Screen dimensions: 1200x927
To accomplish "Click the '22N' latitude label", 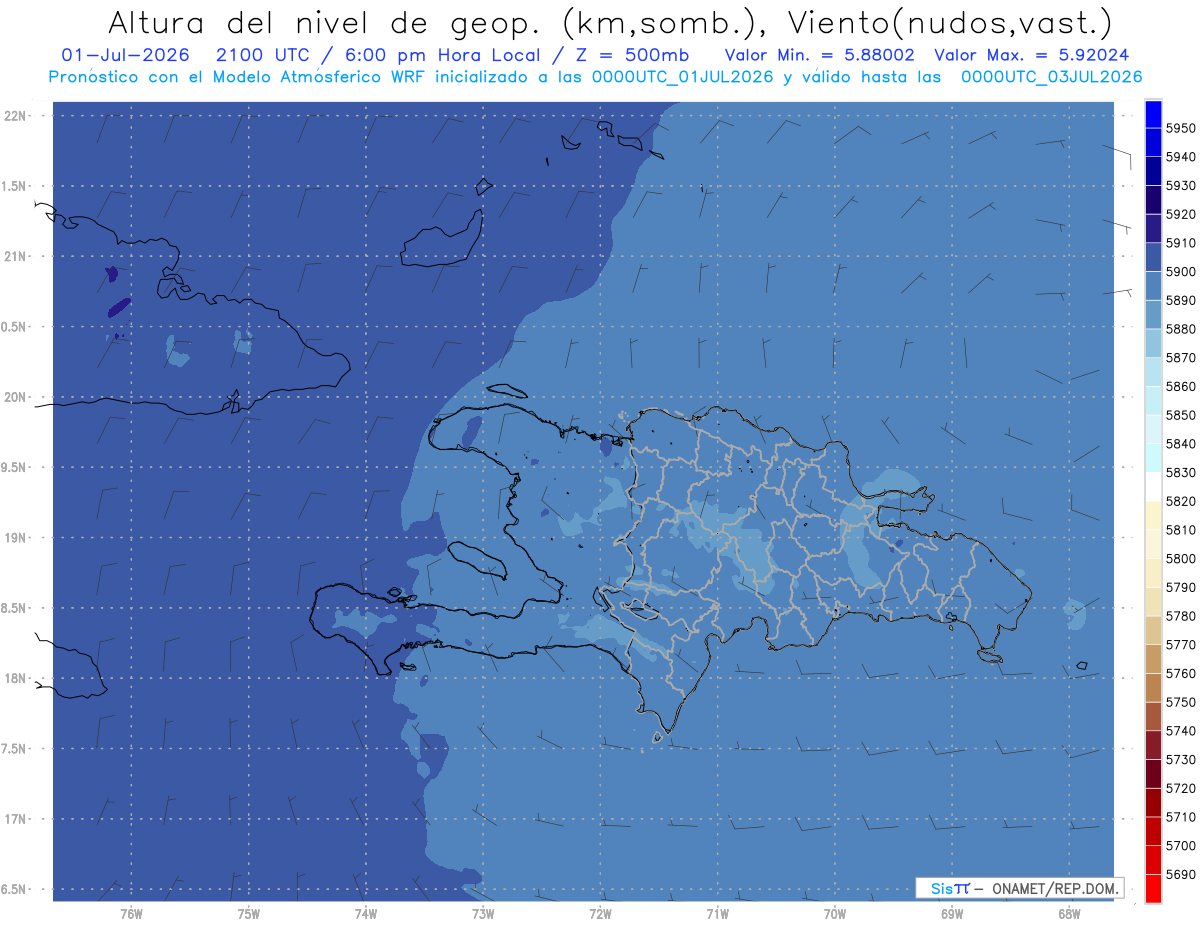I will pyautogui.click(x=15, y=115).
